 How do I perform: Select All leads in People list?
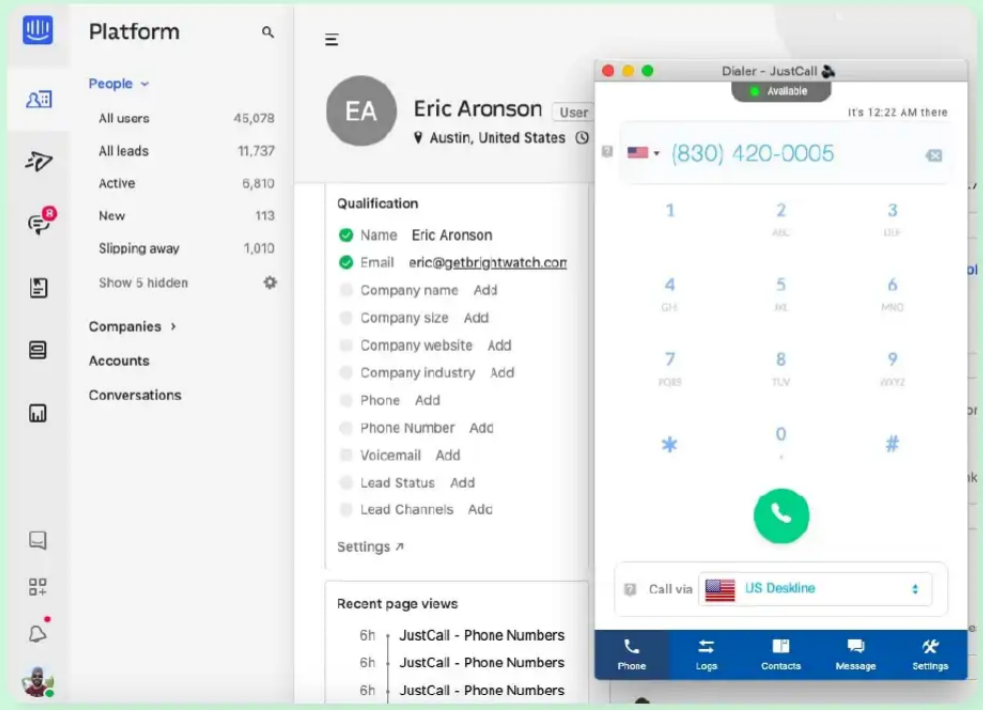[x=186, y=151]
